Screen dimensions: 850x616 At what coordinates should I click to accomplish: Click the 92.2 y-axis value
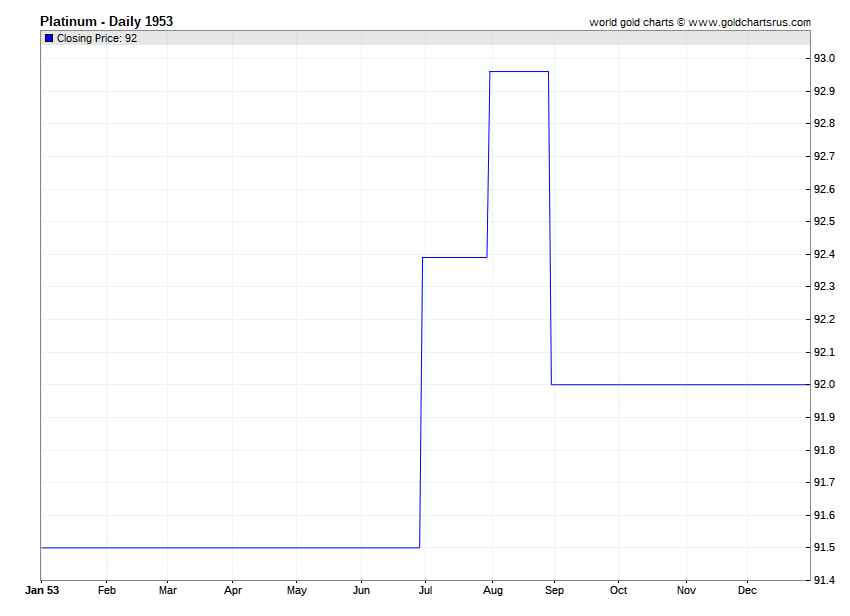824,319
